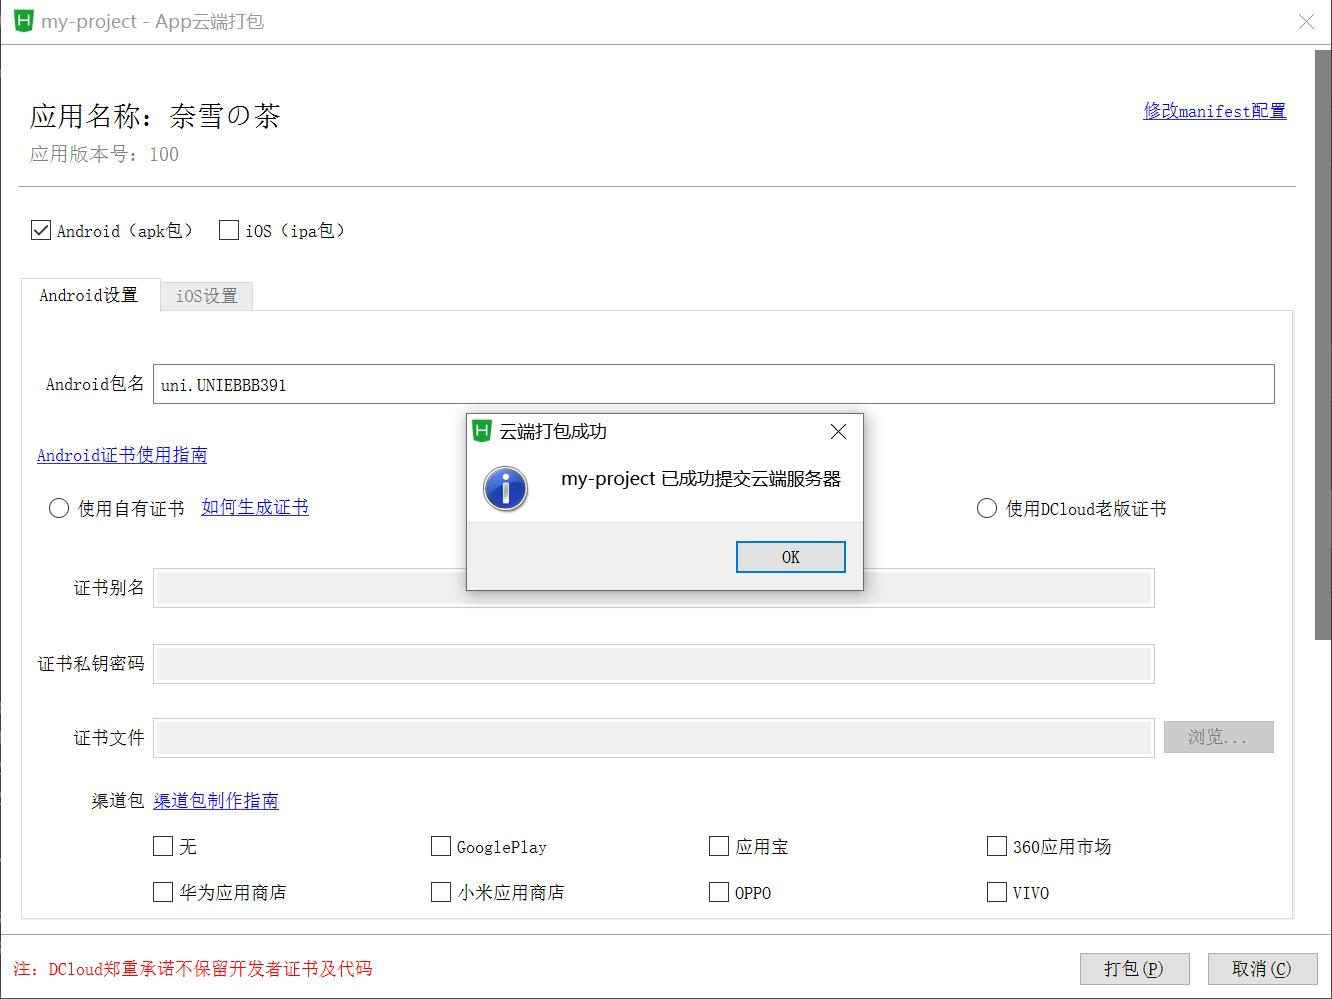This screenshot has width=1332, height=999.
Task: Close the App云端打包 window
Action: [1306, 21]
